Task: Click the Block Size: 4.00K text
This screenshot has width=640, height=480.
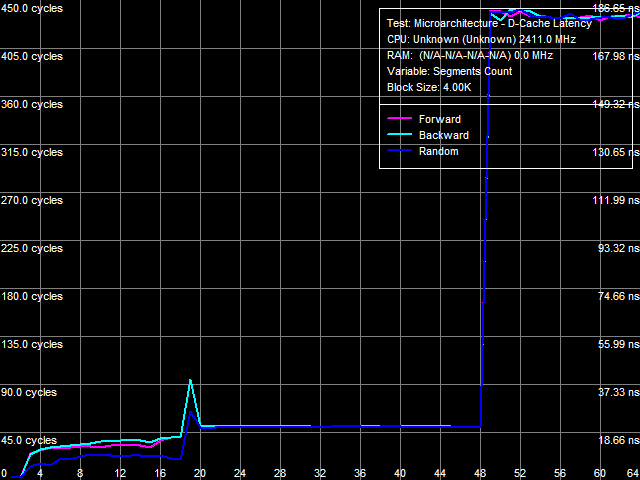Action: pyautogui.click(x=427, y=88)
